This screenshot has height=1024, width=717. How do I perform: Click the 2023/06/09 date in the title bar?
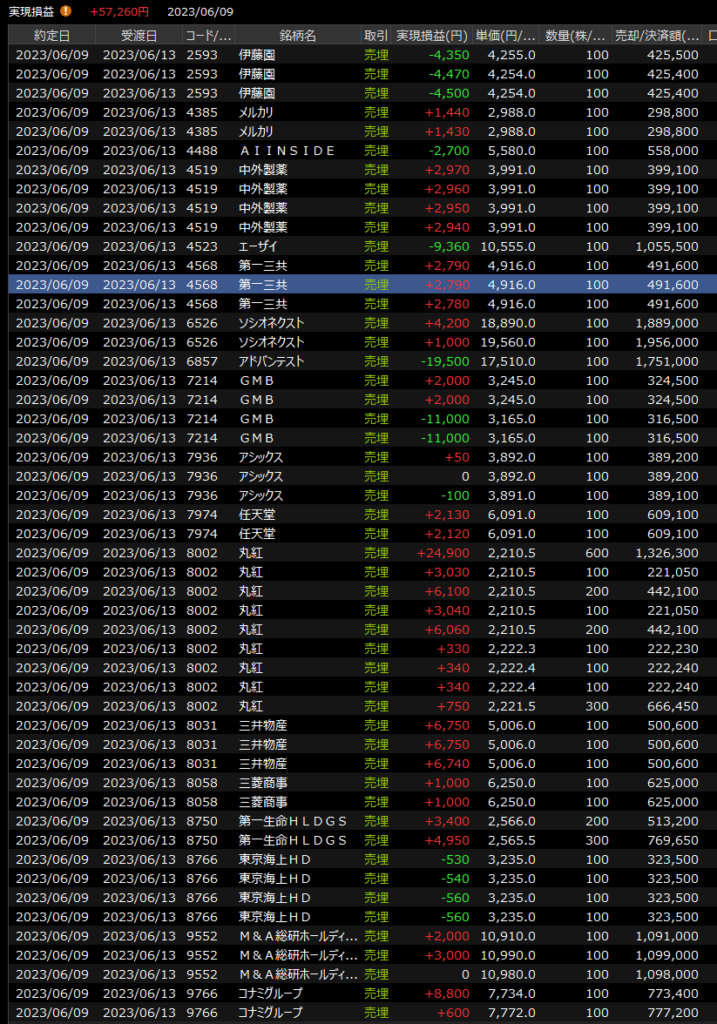[x=201, y=12]
